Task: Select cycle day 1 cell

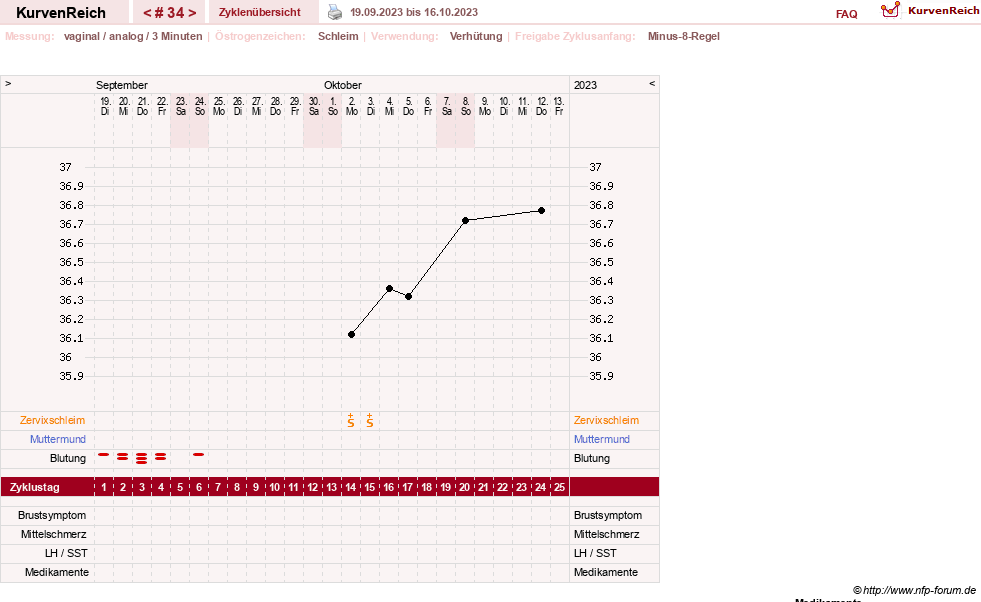Action: click(104, 487)
